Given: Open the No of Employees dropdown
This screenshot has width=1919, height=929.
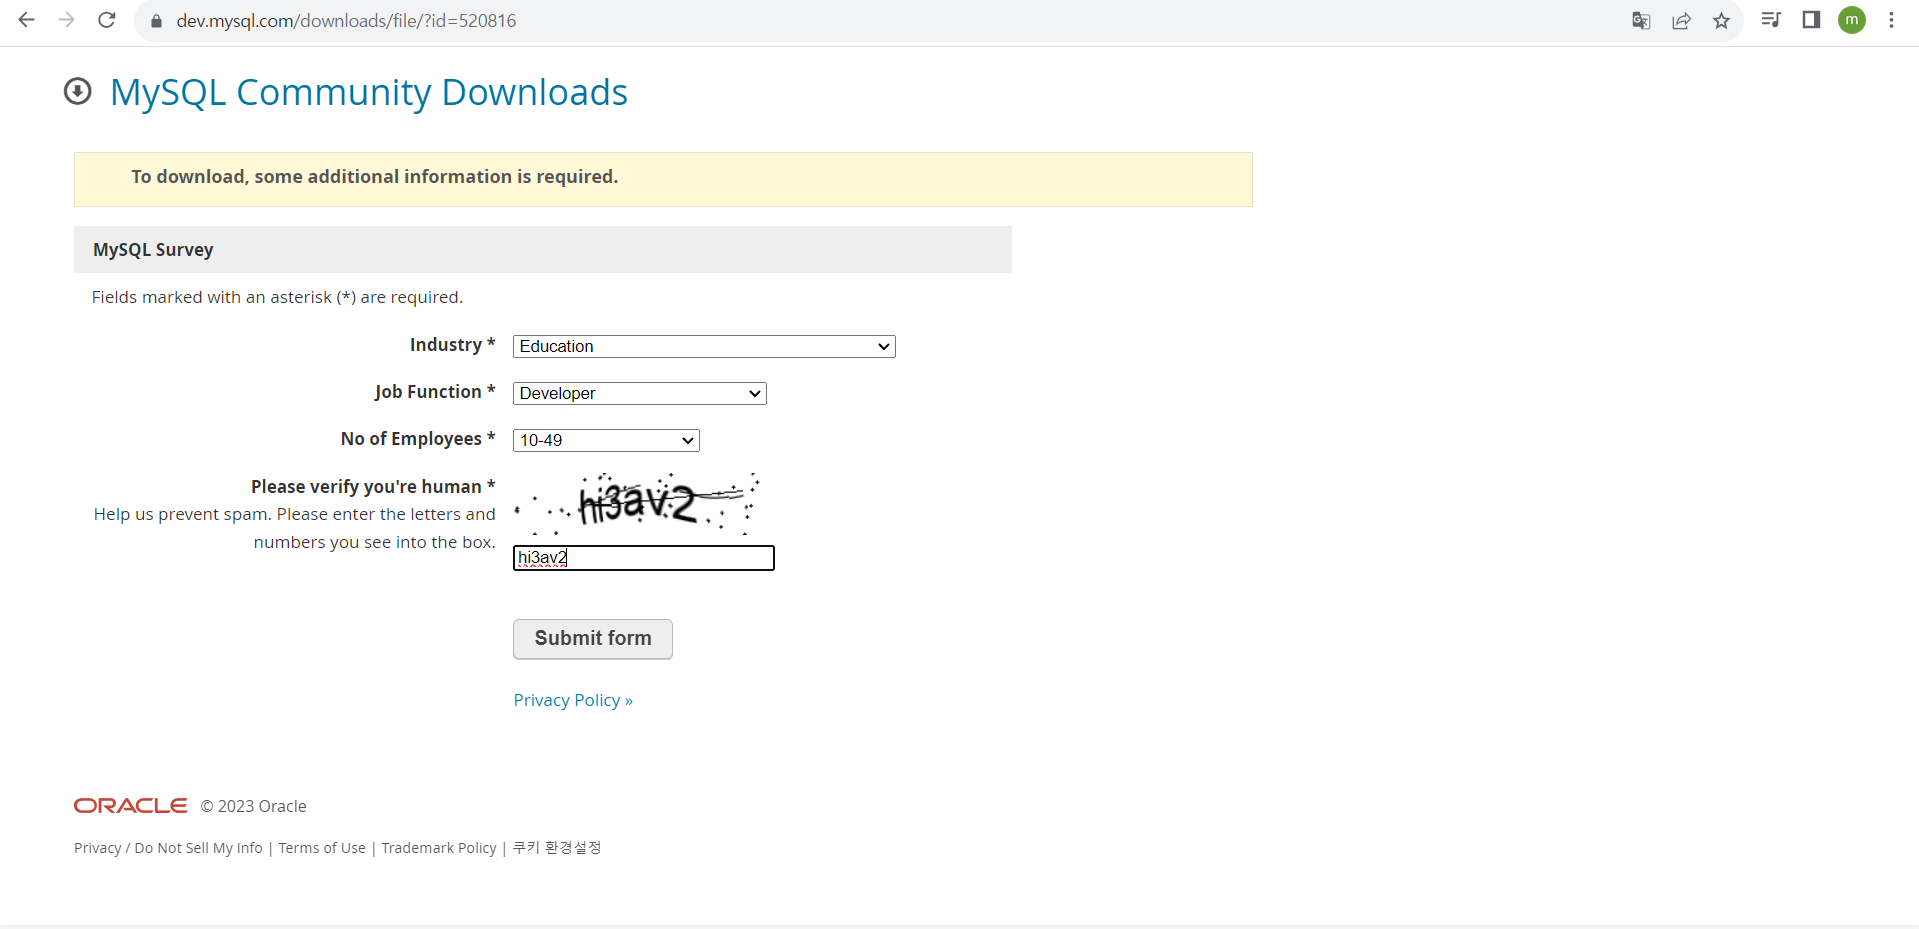Looking at the screenshot, I should click(x=606, y=440).
